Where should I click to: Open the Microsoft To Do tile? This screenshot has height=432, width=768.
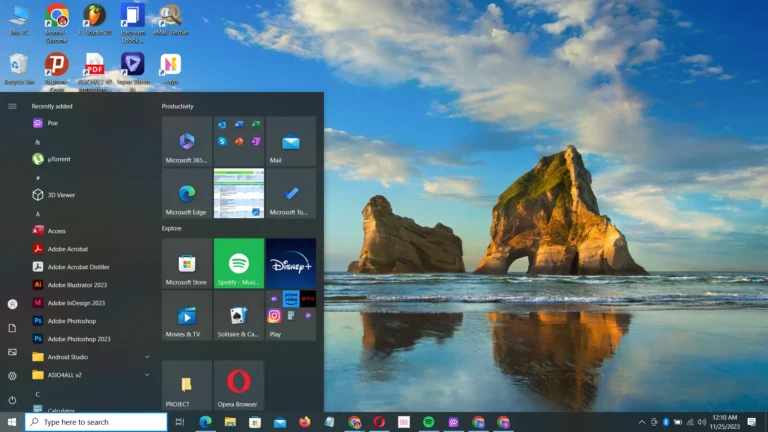[x=291, y=193]
